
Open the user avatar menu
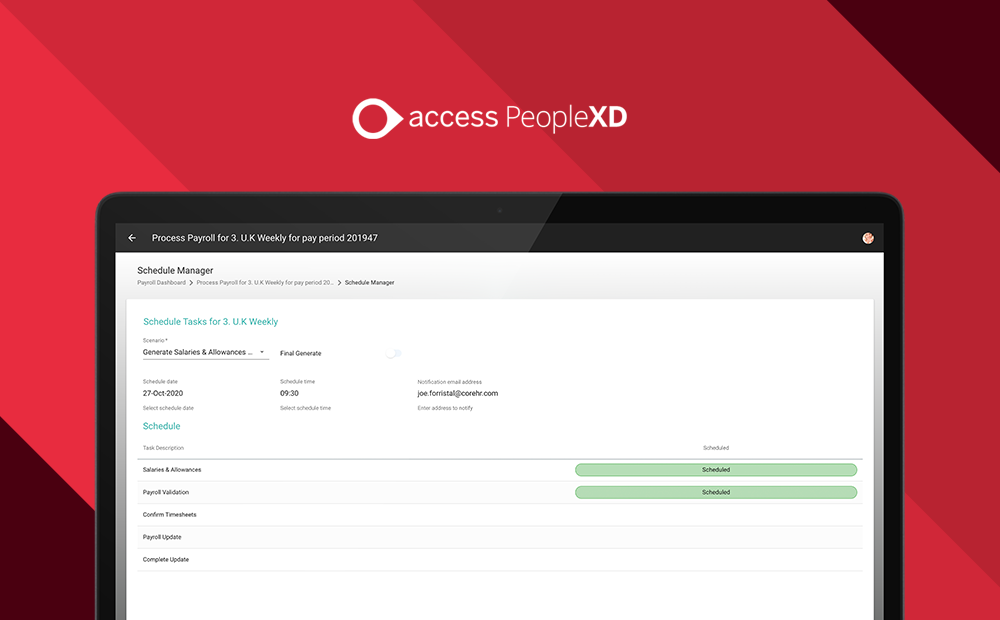tap(867, 238)
